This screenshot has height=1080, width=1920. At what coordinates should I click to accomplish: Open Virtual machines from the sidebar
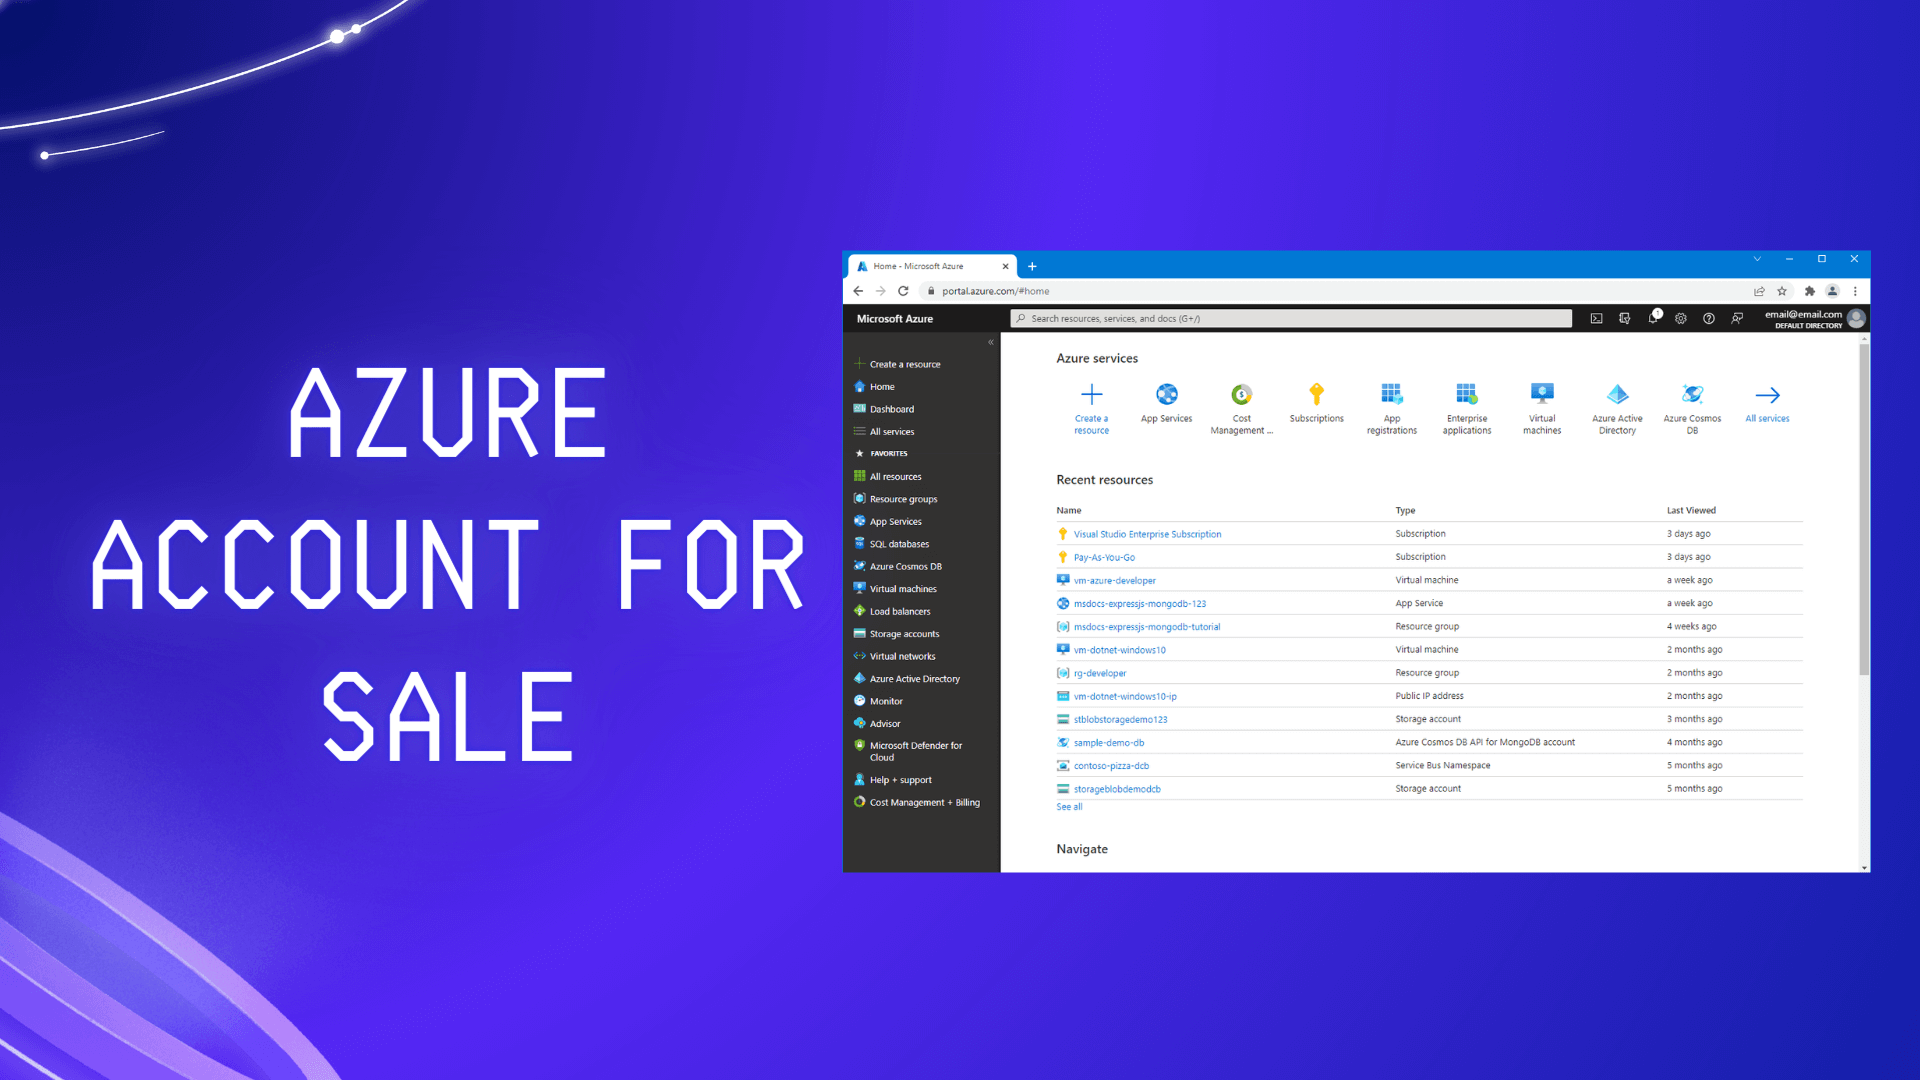point(901,588)
